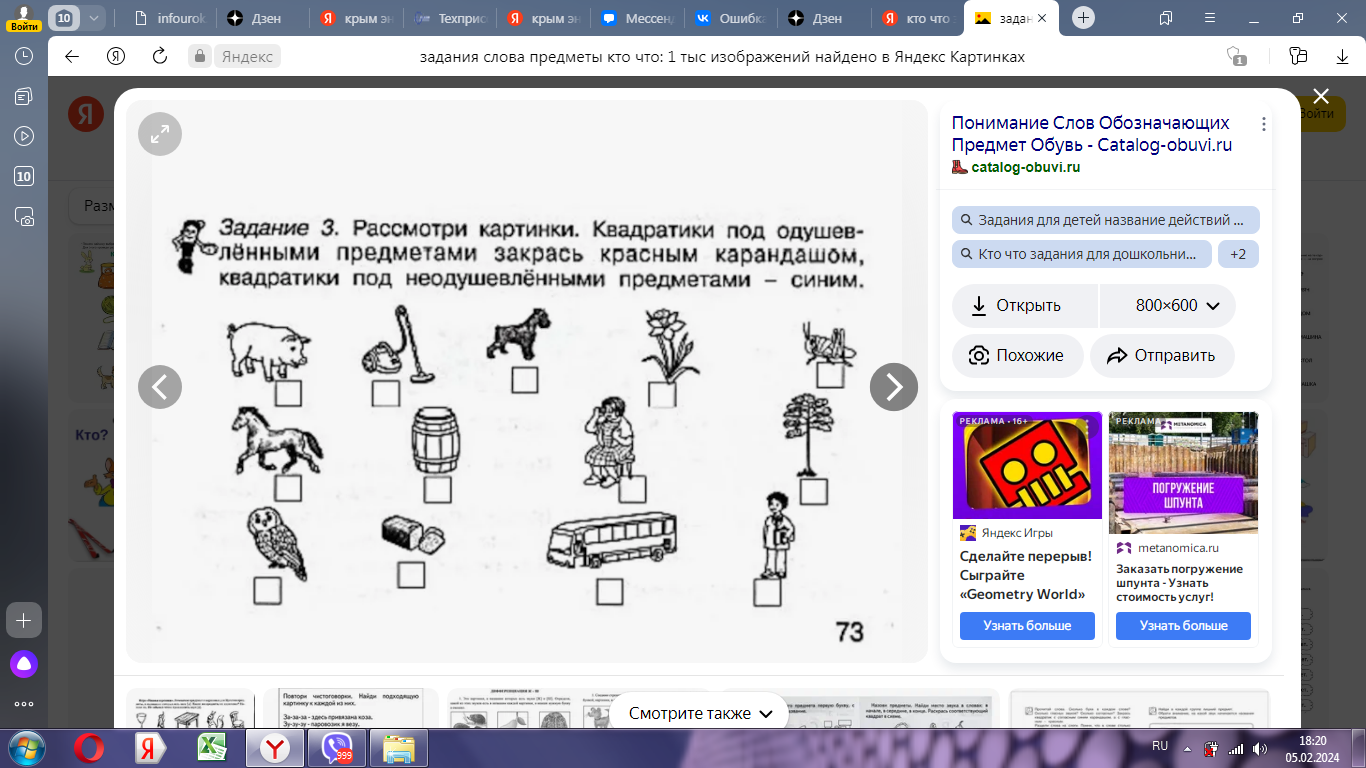Image resolution: width=1366 pixels, height=768 pixels.
Task: Expand the Смотрите также section
Action: pos(701,714)
